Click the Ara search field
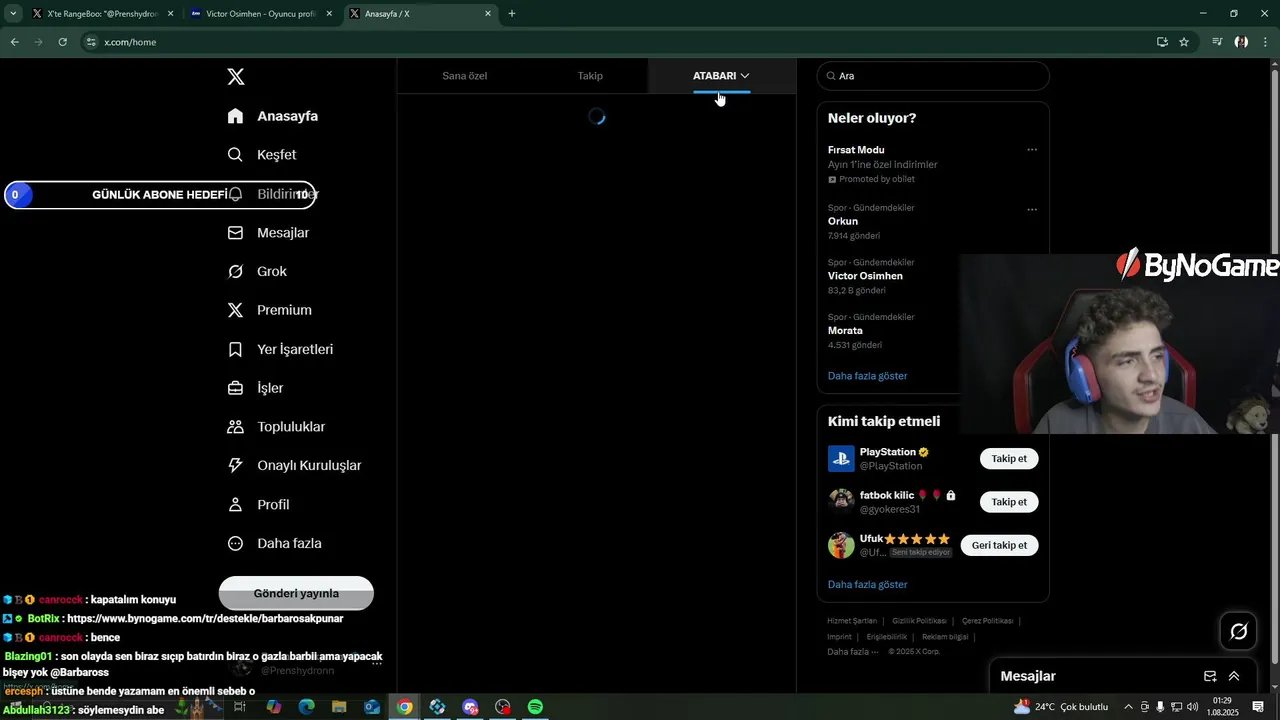1280x720 pixels. tap(933, 76)
